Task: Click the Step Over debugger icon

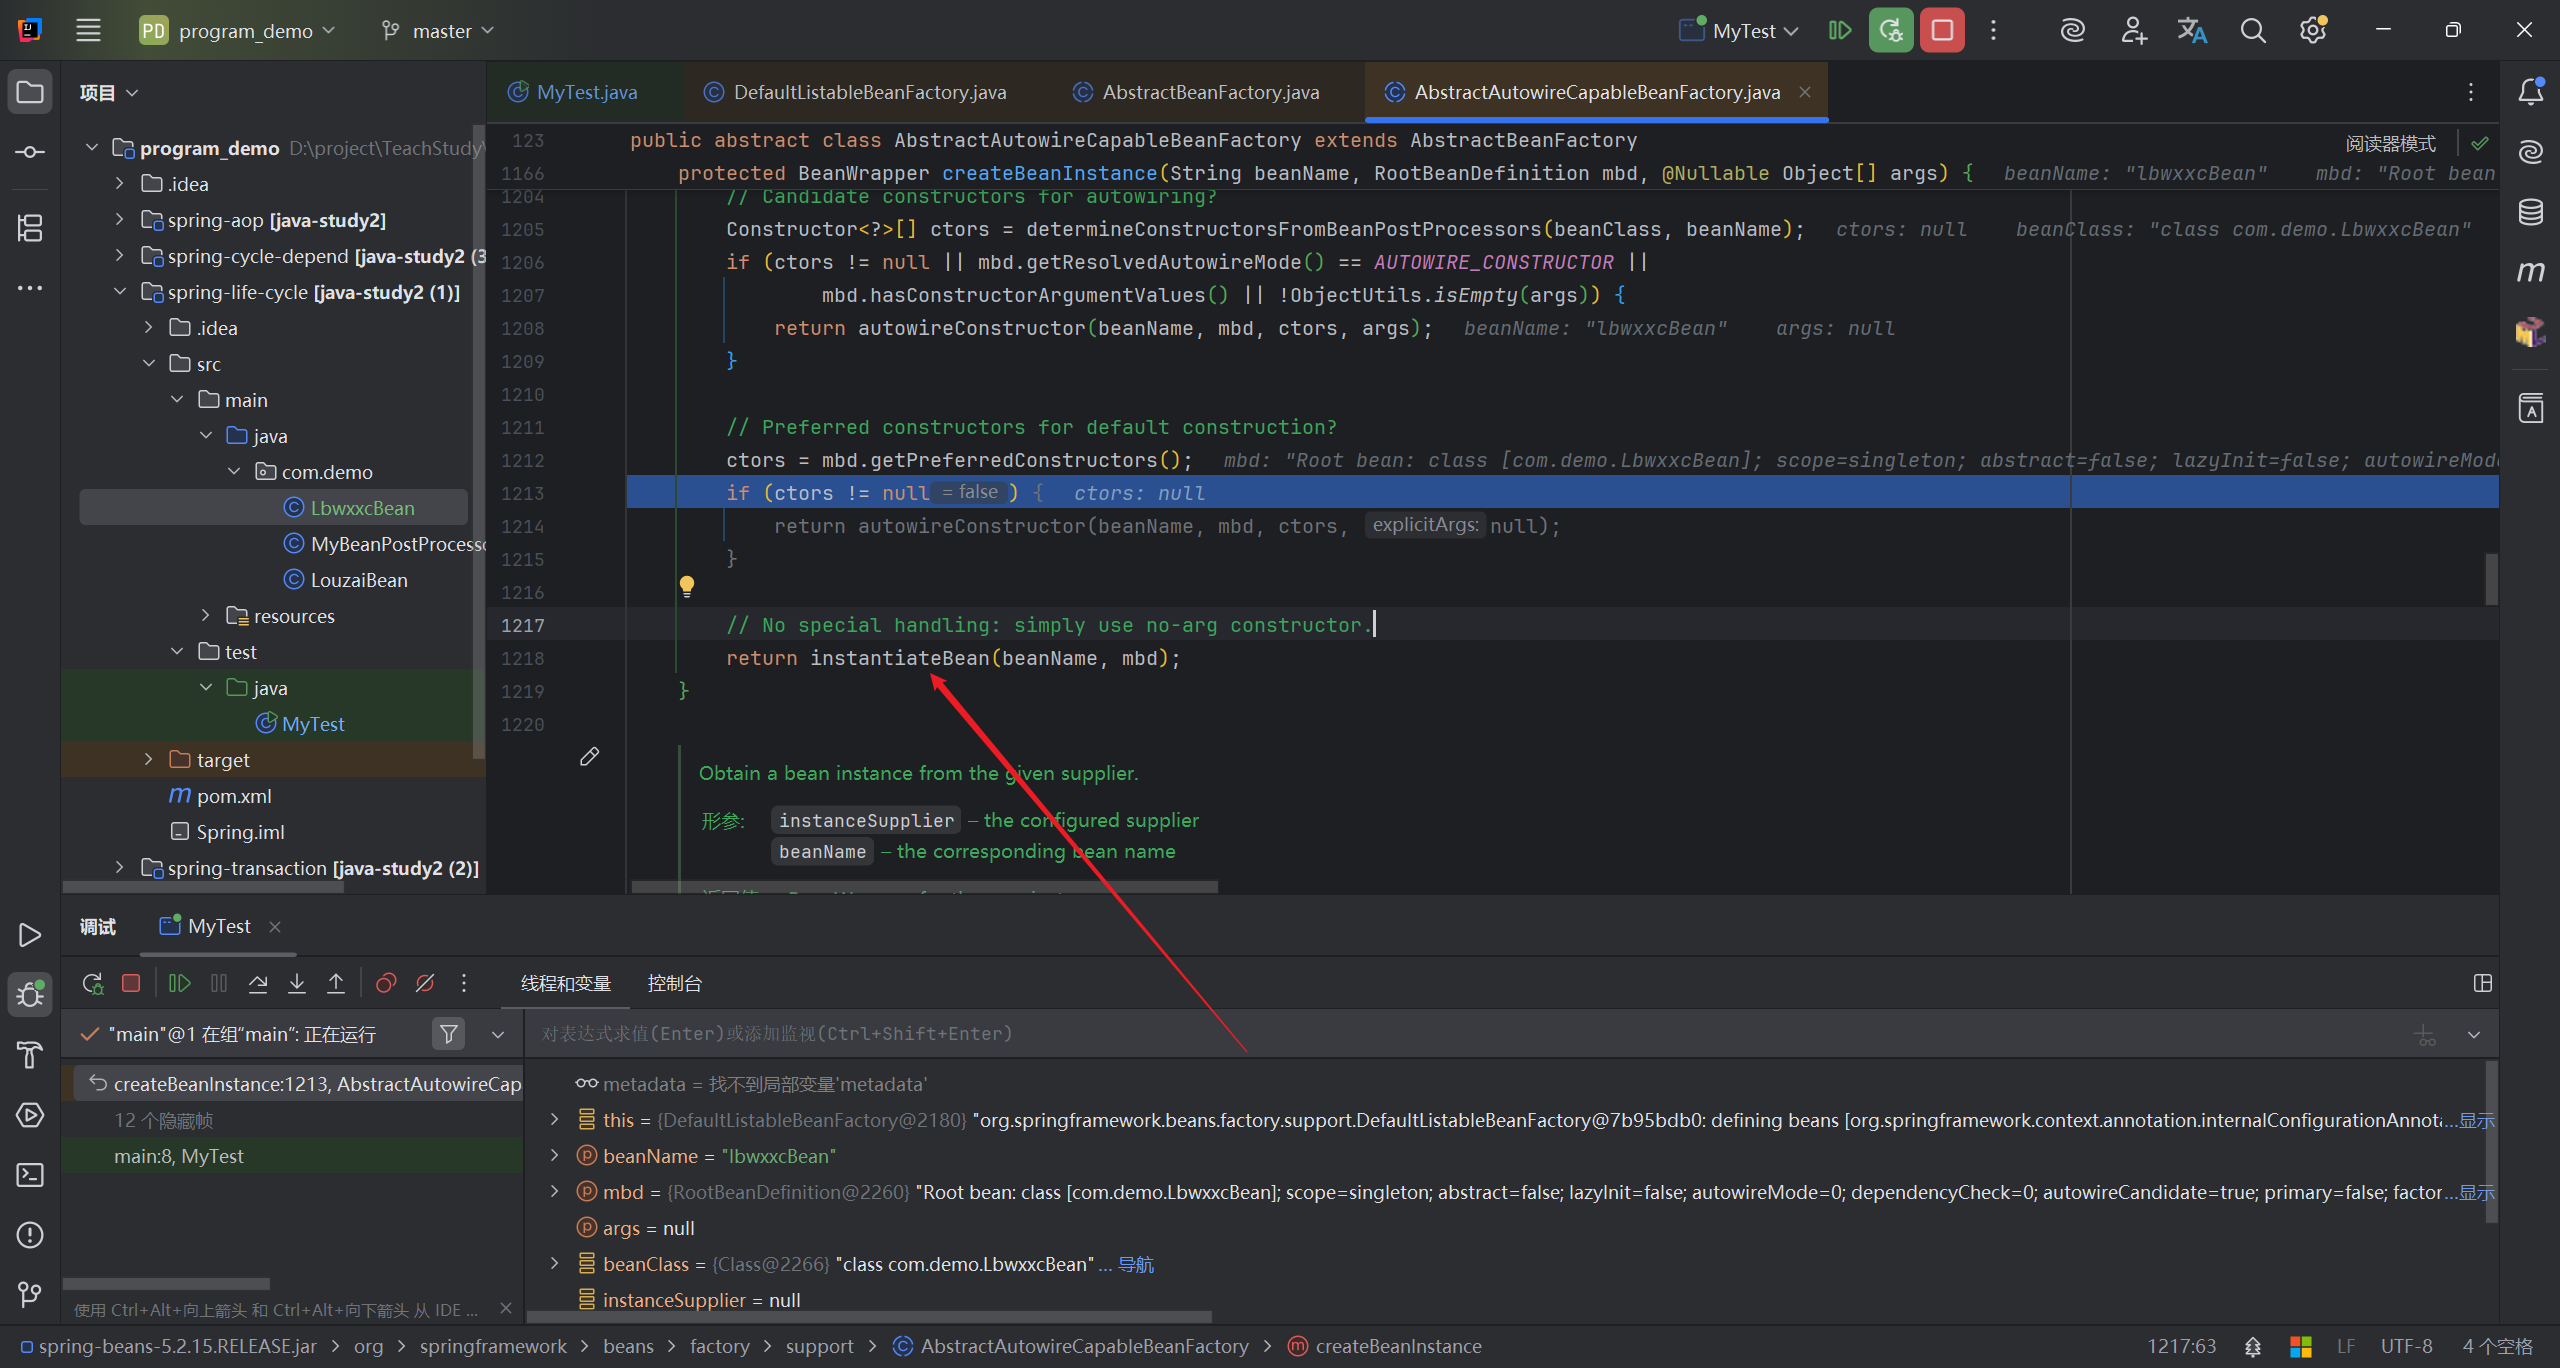Action: pyautogui.click(x=258, y=983)
